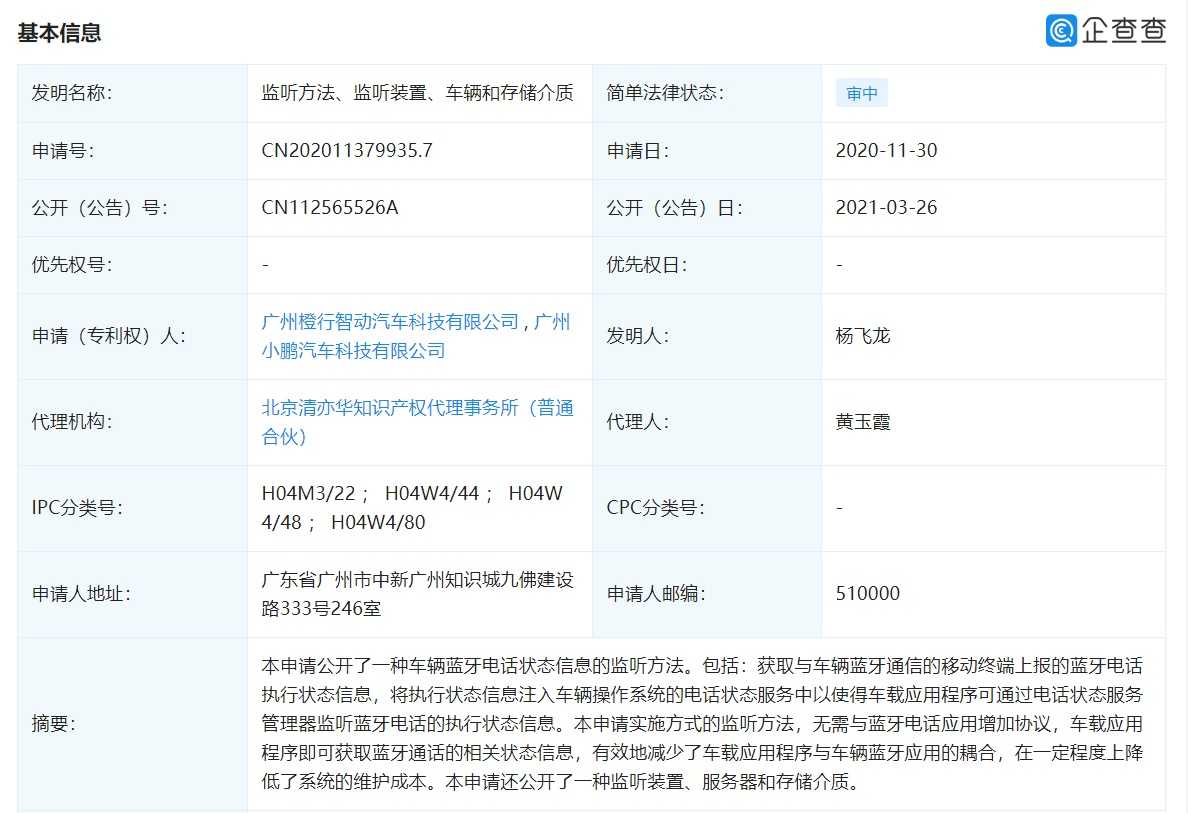The width and height of the screenshot is (1188, 813).
Task: Click the 企查查 logo icon
Action: tap(1061, 30)
